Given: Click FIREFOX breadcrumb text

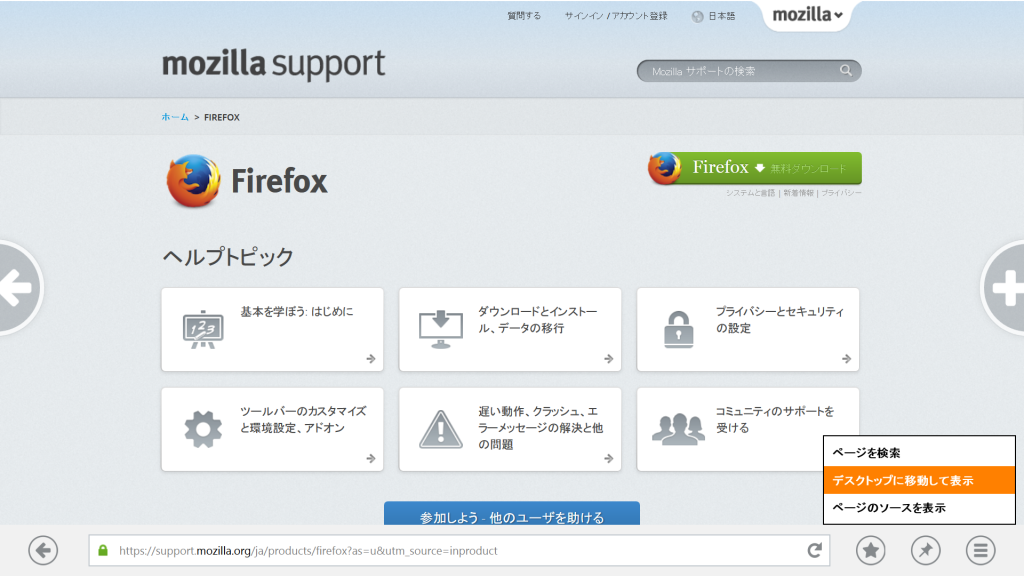Looking at the screenshot, I should pyautogui.click(x=222, y=117).
